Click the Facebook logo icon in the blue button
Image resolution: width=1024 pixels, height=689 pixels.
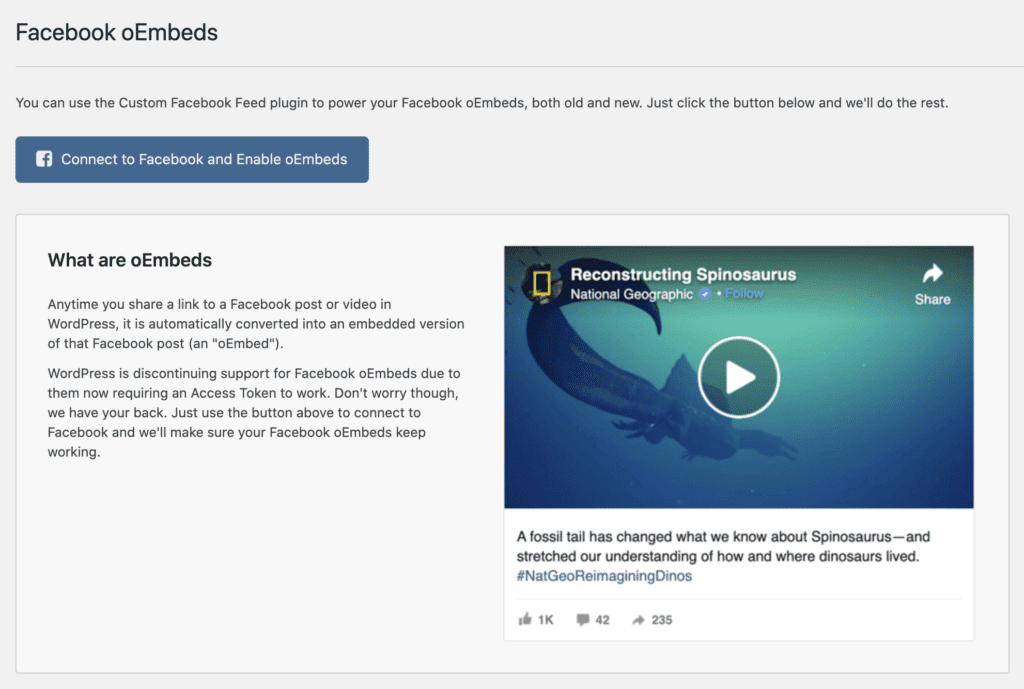(x=44, y=159)
